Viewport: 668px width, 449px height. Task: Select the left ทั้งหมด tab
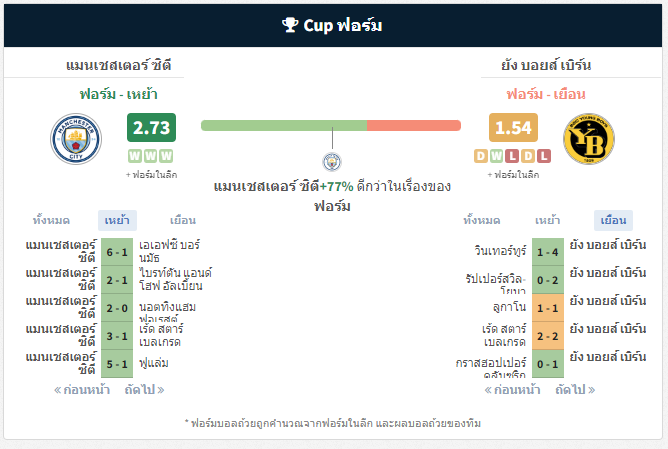click(x=51, y=220)
